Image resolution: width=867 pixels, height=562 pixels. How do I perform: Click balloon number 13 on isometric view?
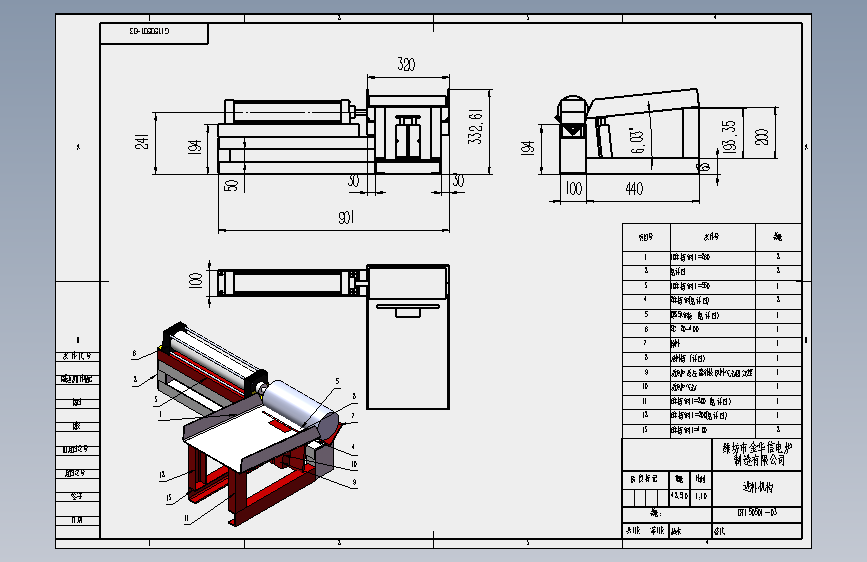coord(162,475)
